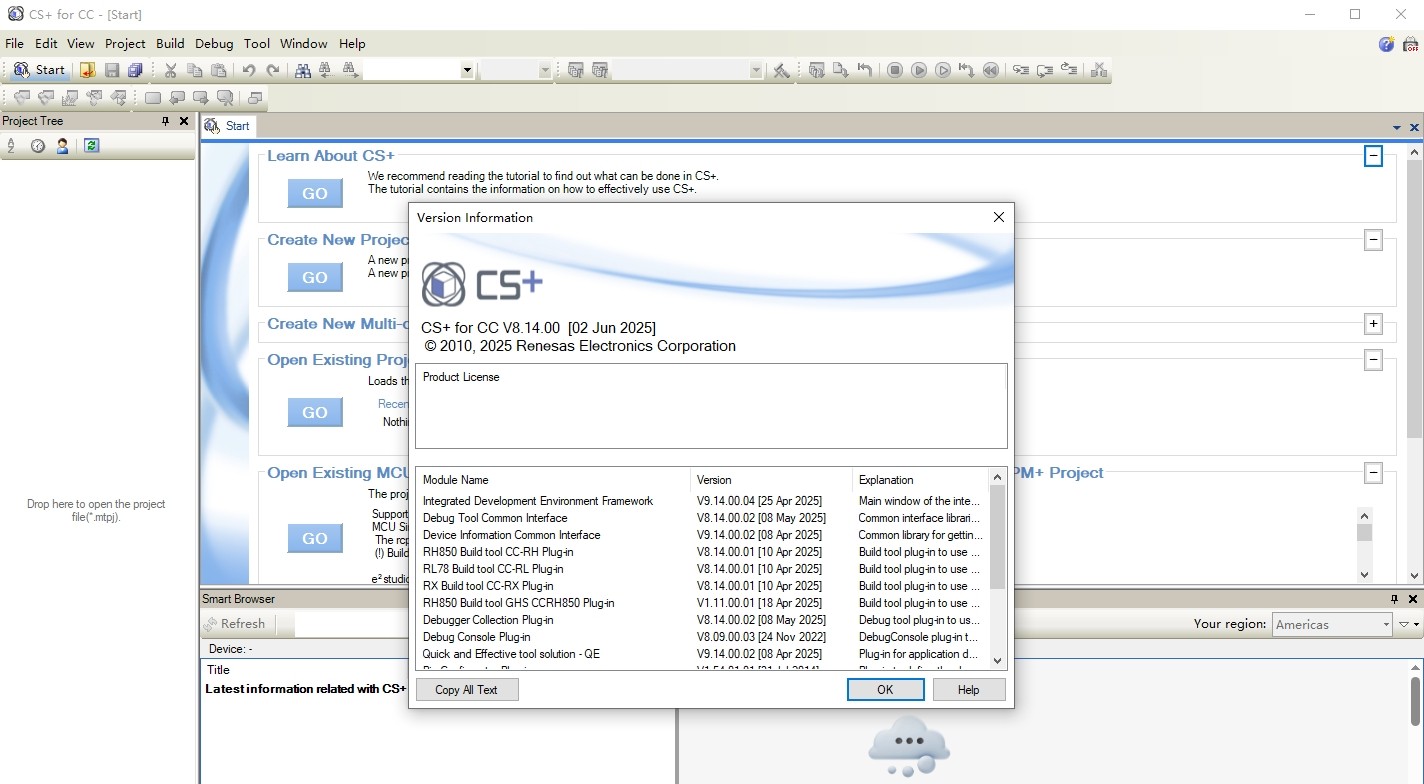Image resolution: width=1424 pixels, height=784 pixels.
Task: Select the Debug Console Plug-in row
Action: point(476,637)
